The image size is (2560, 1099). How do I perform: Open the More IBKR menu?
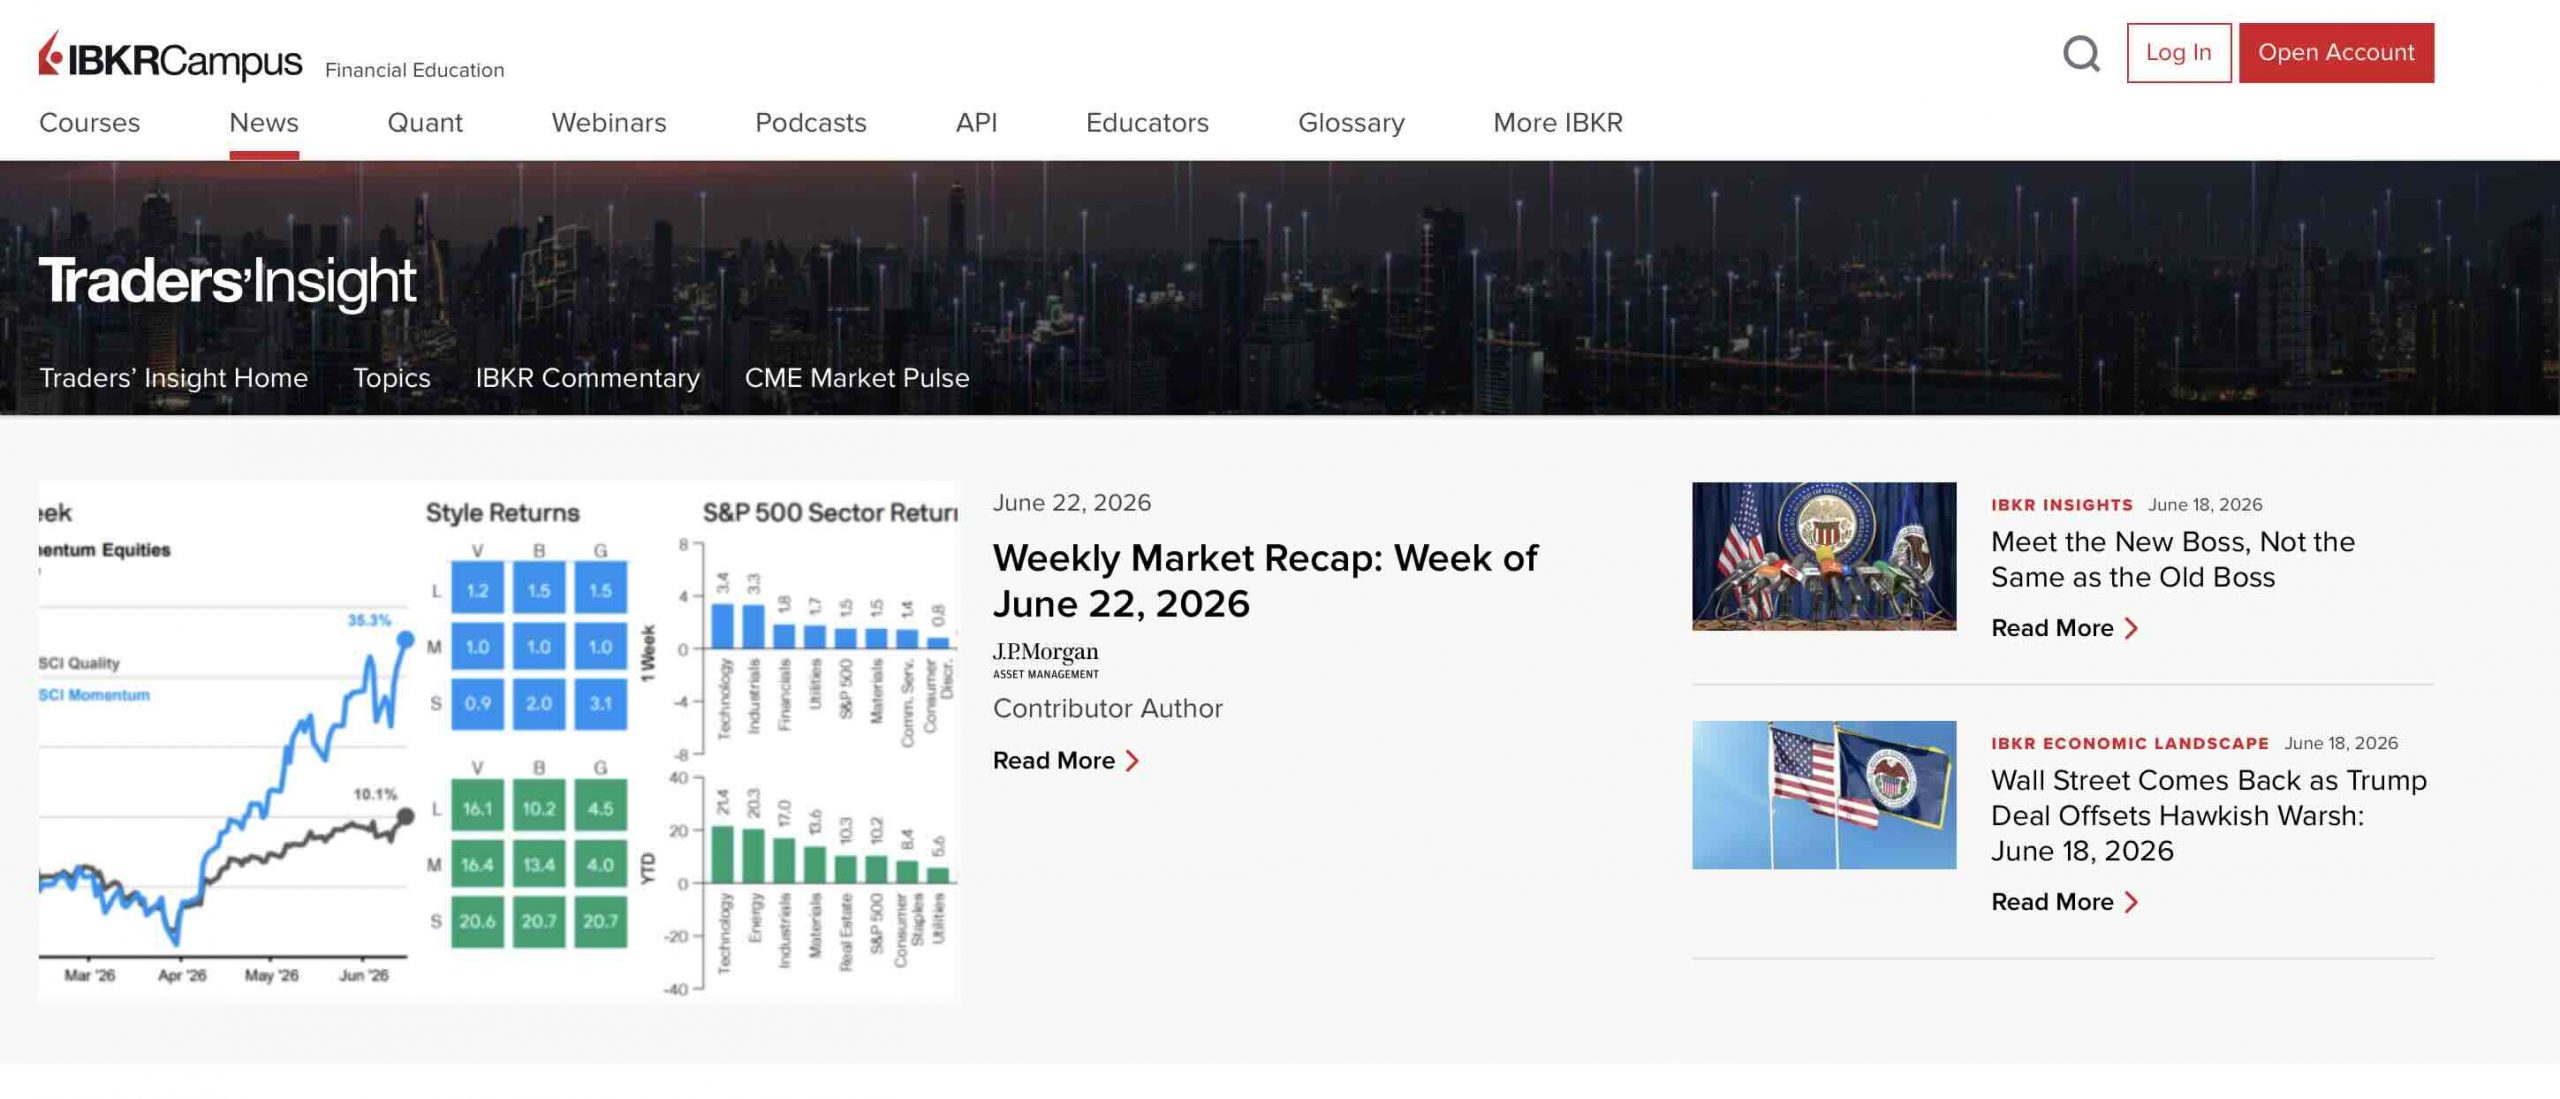pyautogui.click(x=1558, y=123)
